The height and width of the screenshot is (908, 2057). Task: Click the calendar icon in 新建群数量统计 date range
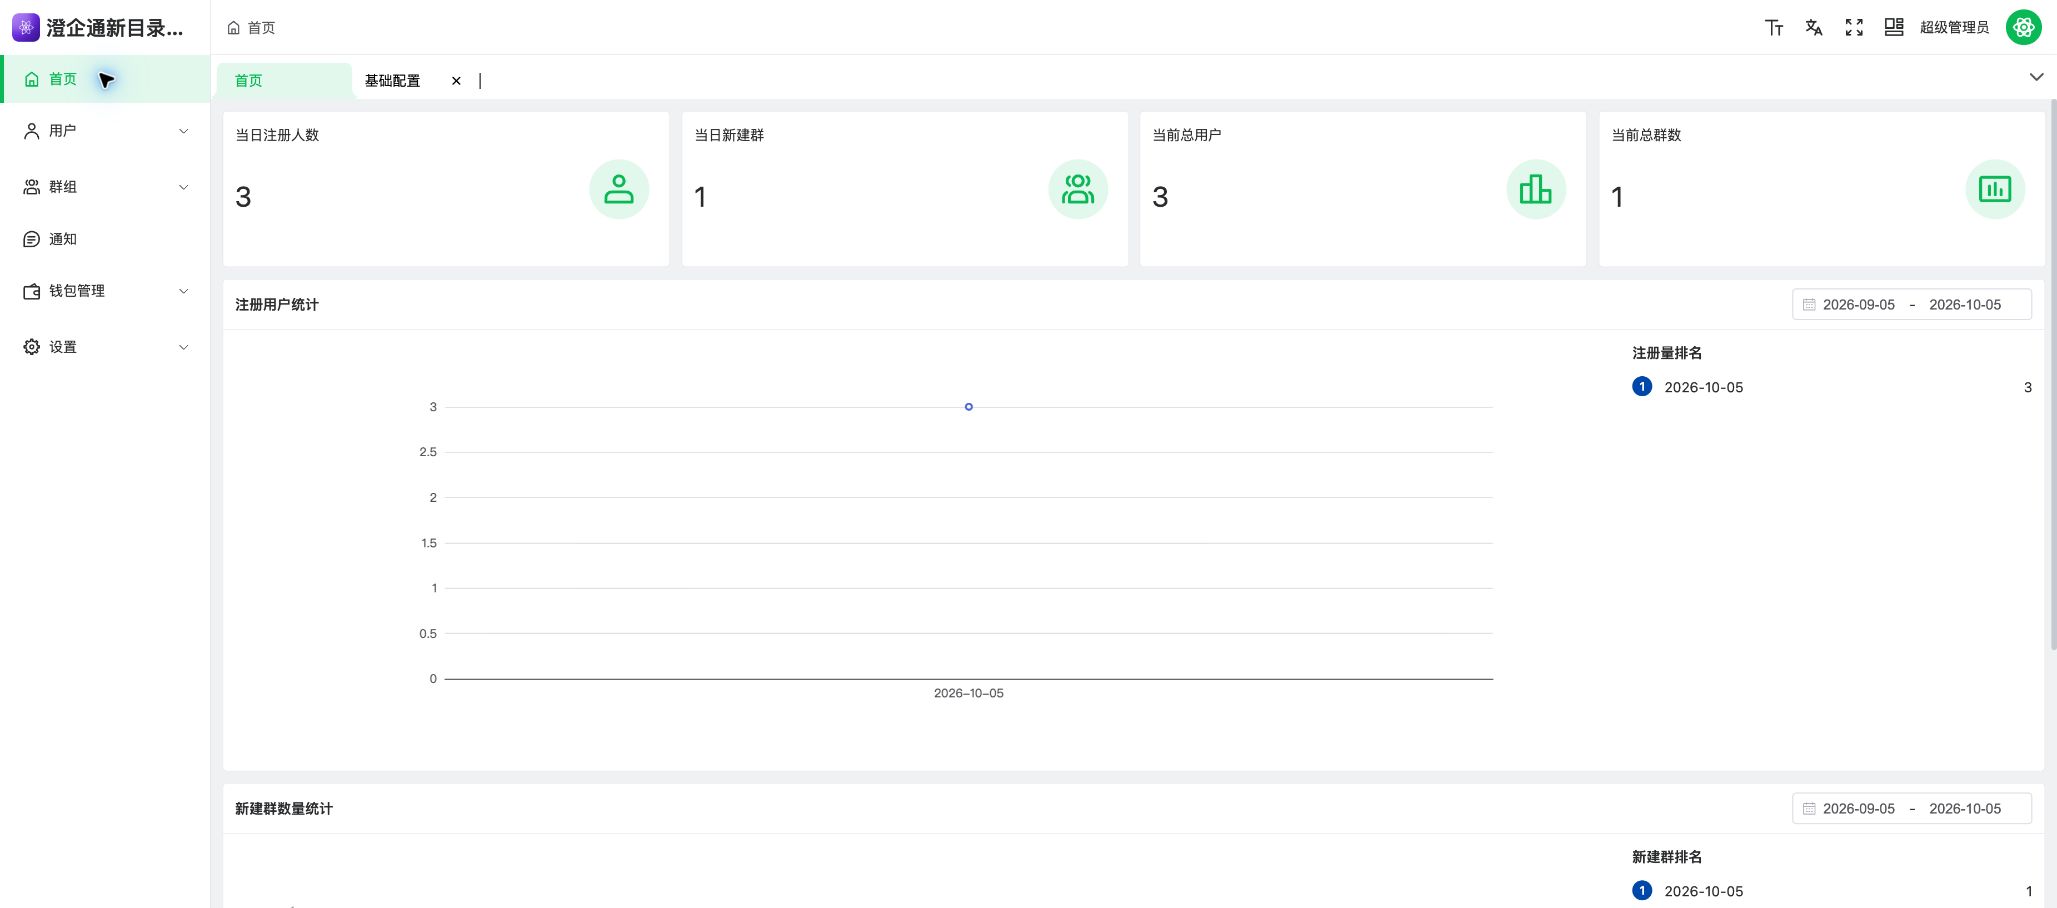(1809, 809)
